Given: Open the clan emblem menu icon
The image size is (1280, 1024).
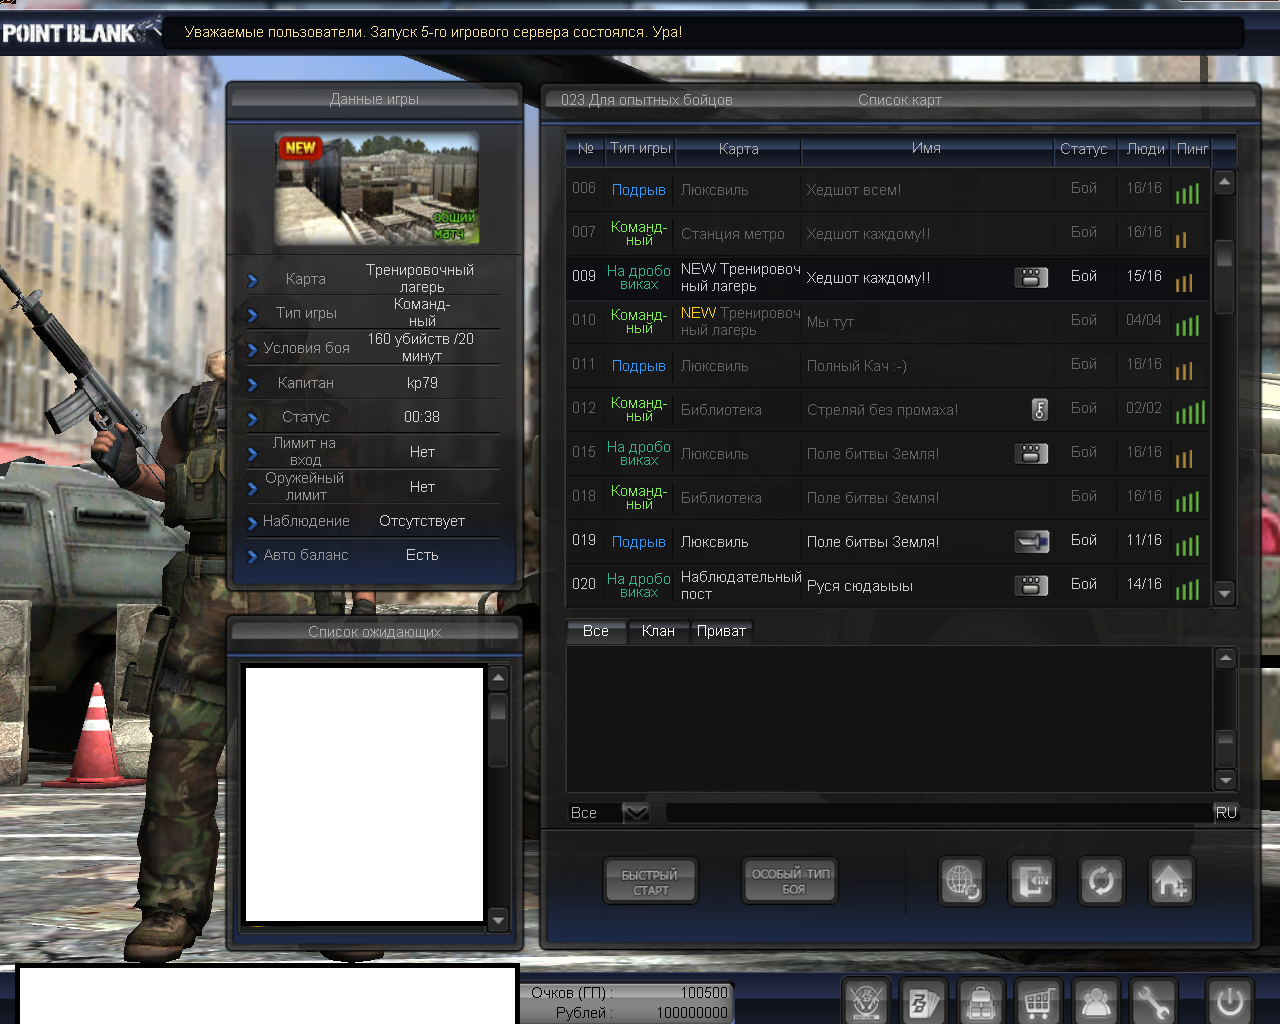Looking at the screenshot, I should click(866, 1001).
